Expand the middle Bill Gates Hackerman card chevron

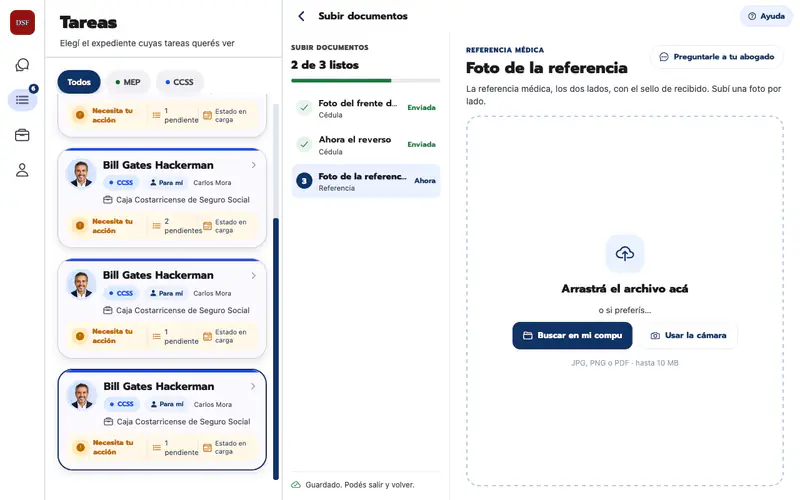(254, 276)
